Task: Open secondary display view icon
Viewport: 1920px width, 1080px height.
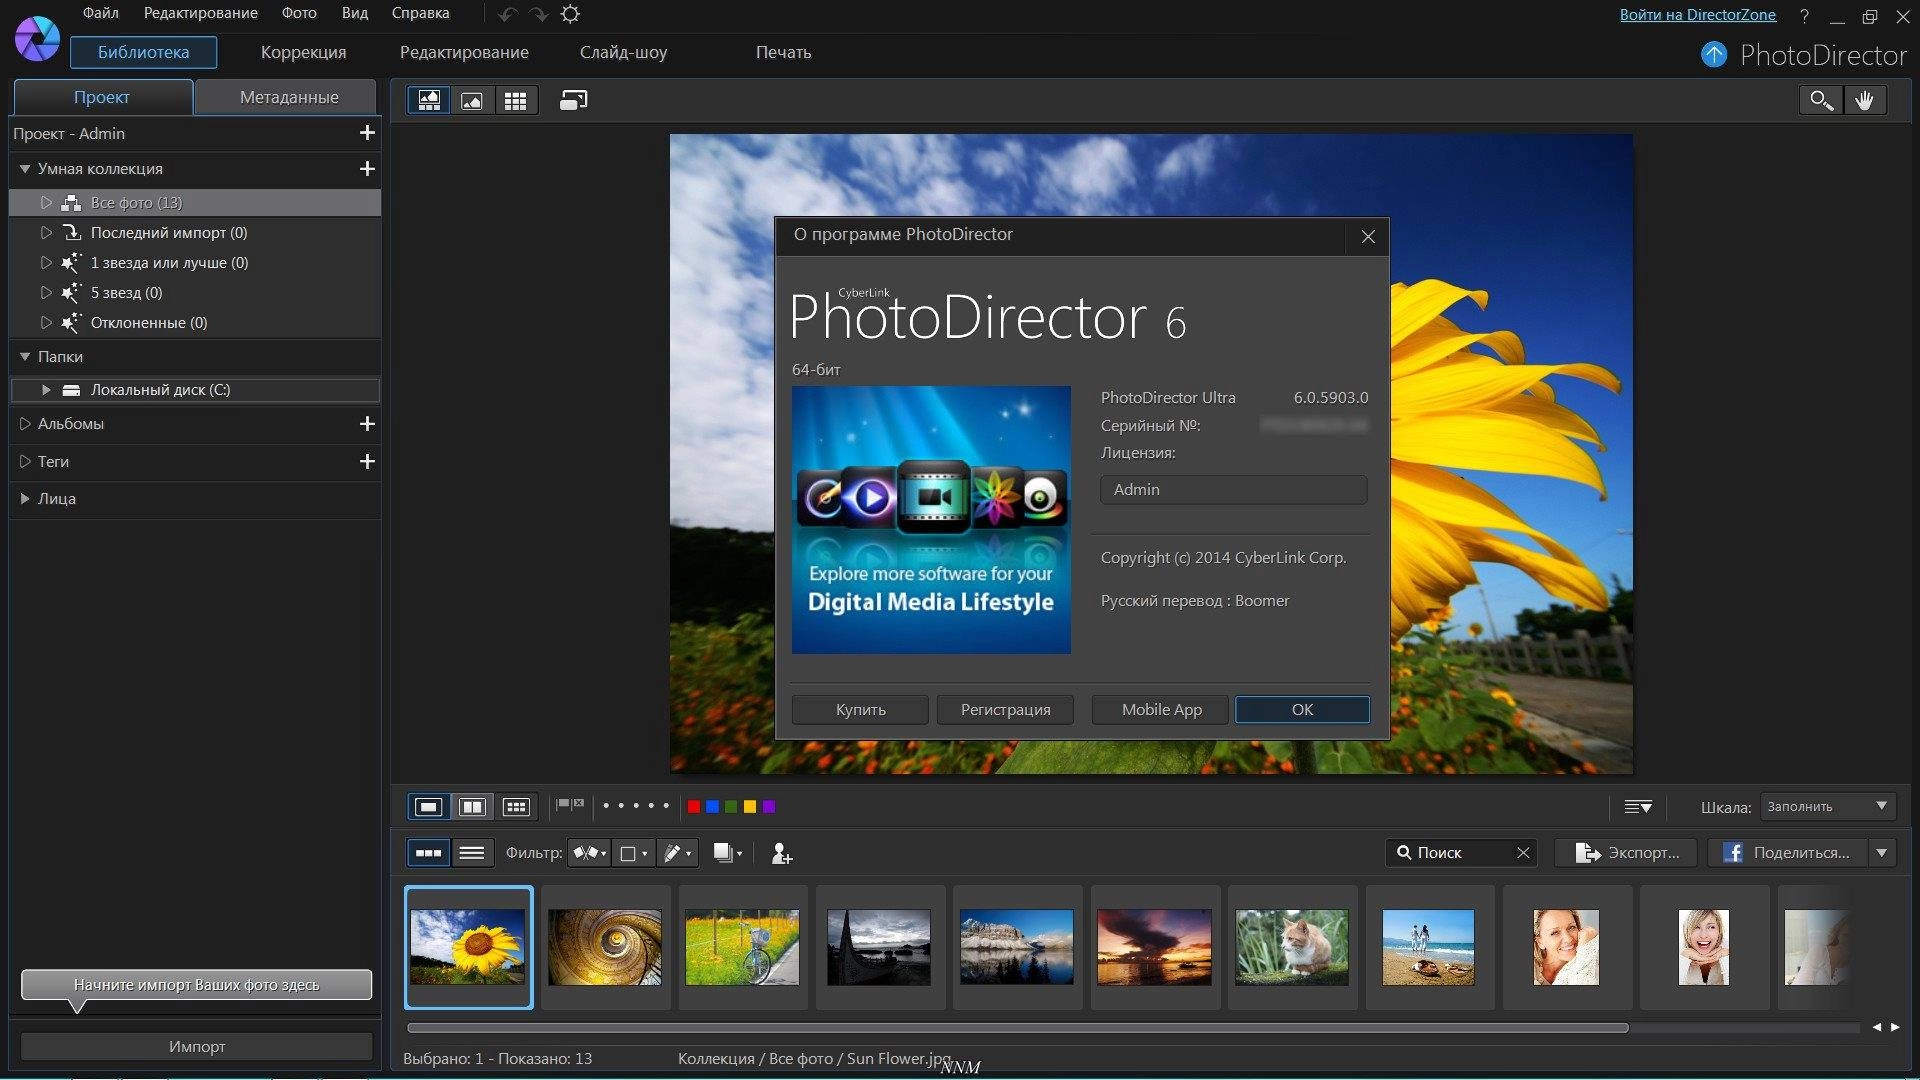Action: (x=573, y=100)
